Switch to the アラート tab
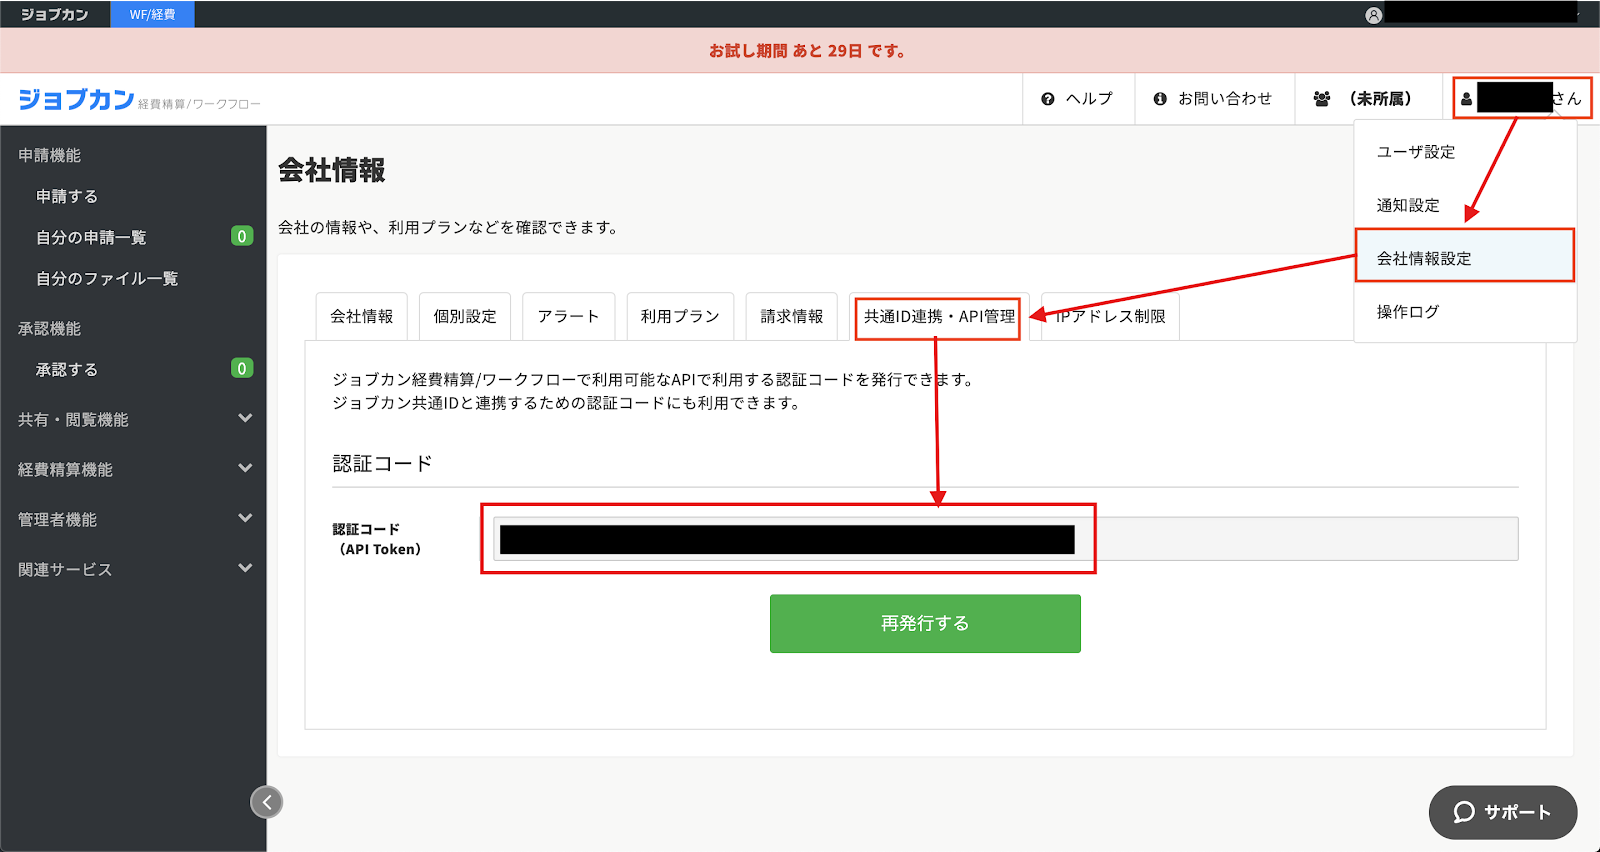This screenshot has width=1600, height=852. pyautogui.click(x=568, y=316)
